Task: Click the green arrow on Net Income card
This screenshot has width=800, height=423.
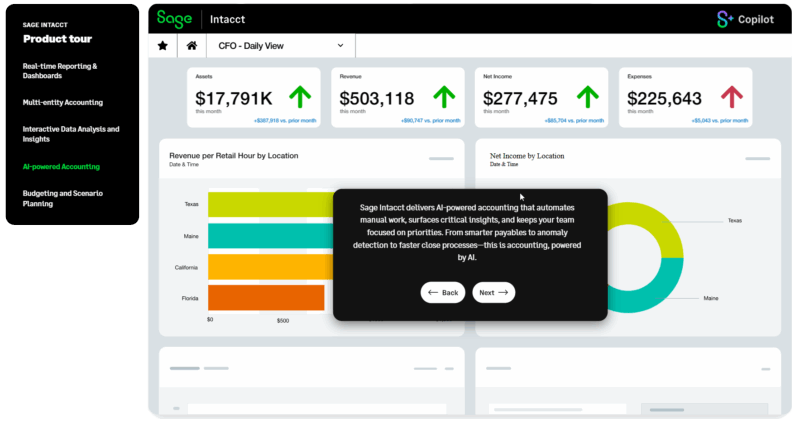Action: coord(588,96)
